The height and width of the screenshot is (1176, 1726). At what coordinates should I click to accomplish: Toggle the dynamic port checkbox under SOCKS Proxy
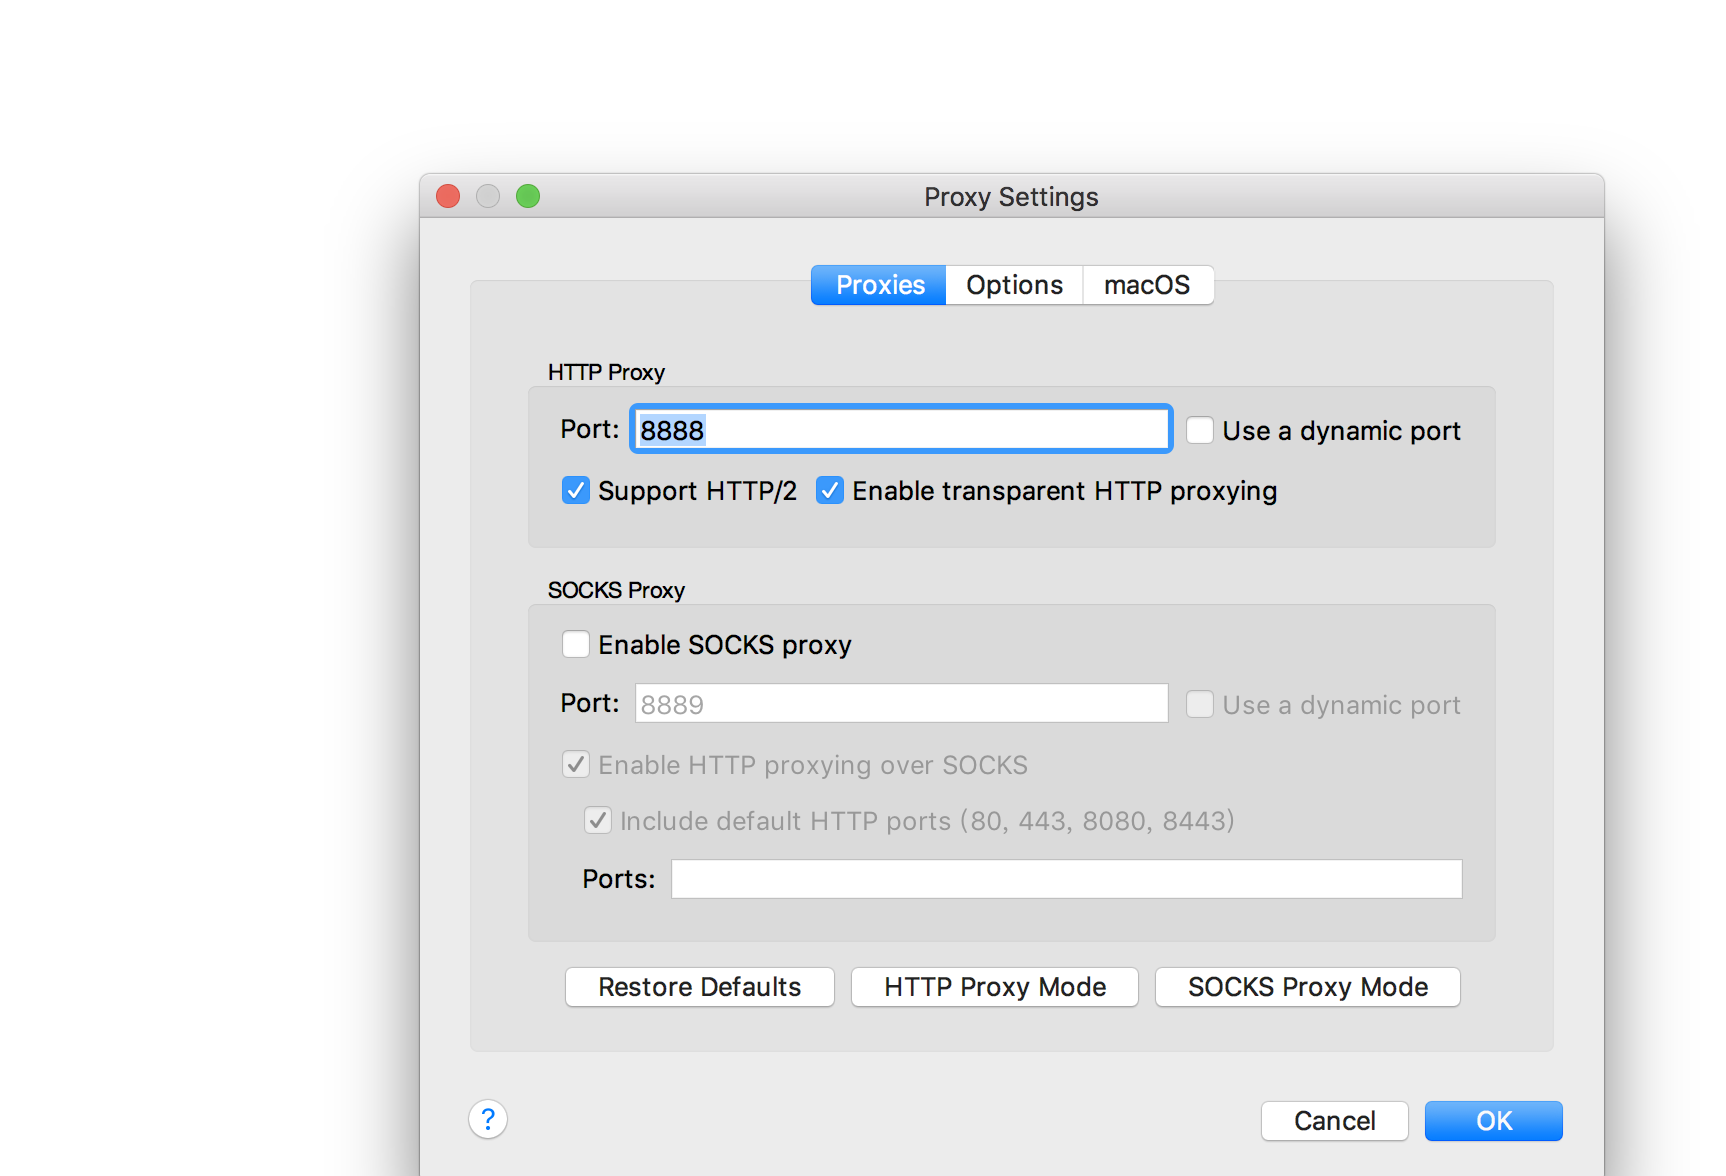(x=1199, y=704)
